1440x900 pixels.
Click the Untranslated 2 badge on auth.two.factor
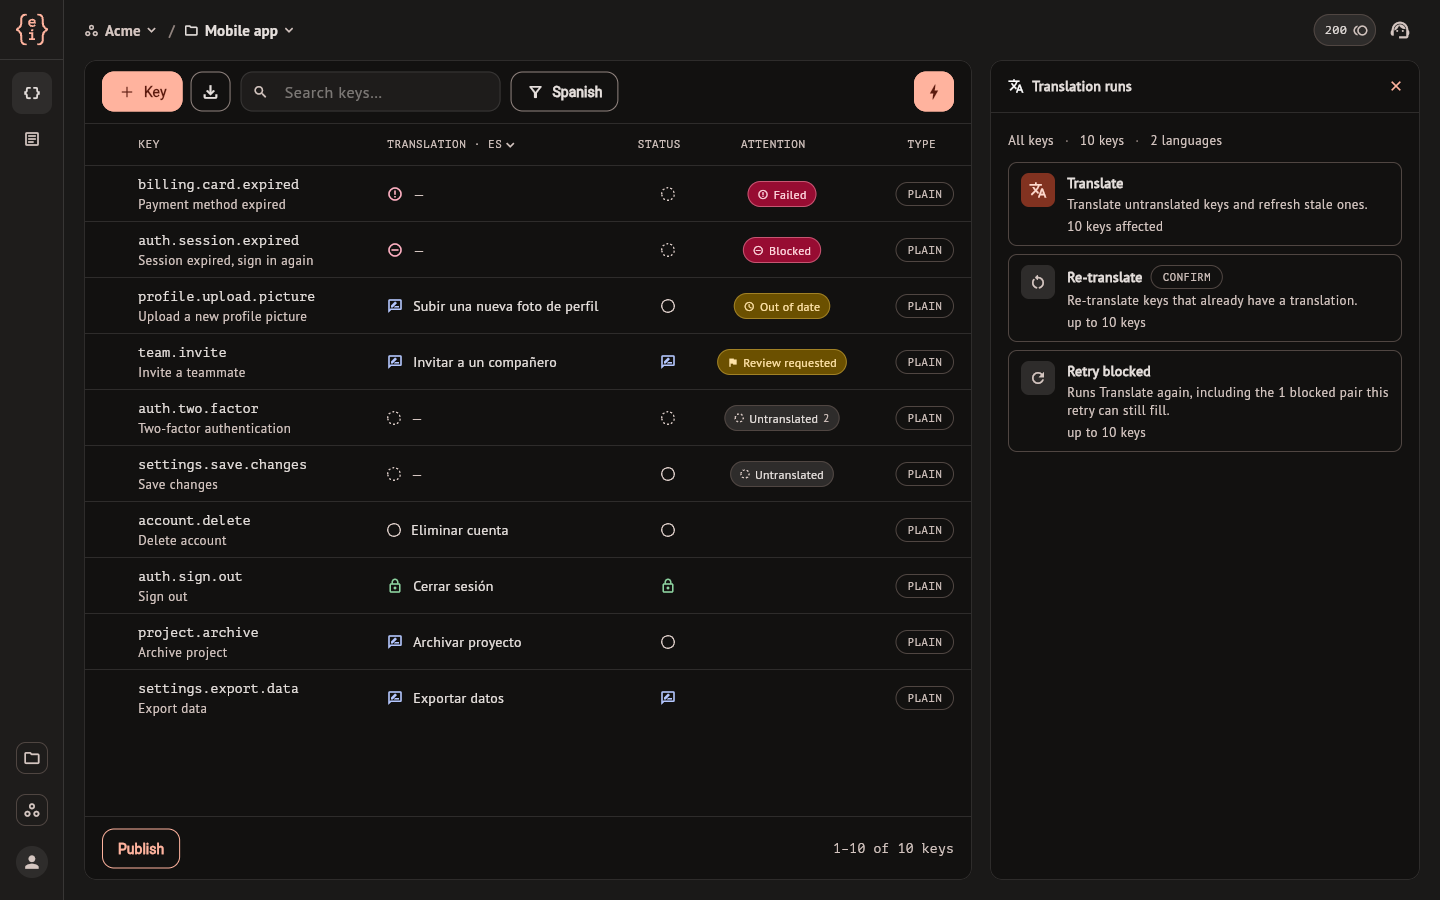[x=782, y=418]
